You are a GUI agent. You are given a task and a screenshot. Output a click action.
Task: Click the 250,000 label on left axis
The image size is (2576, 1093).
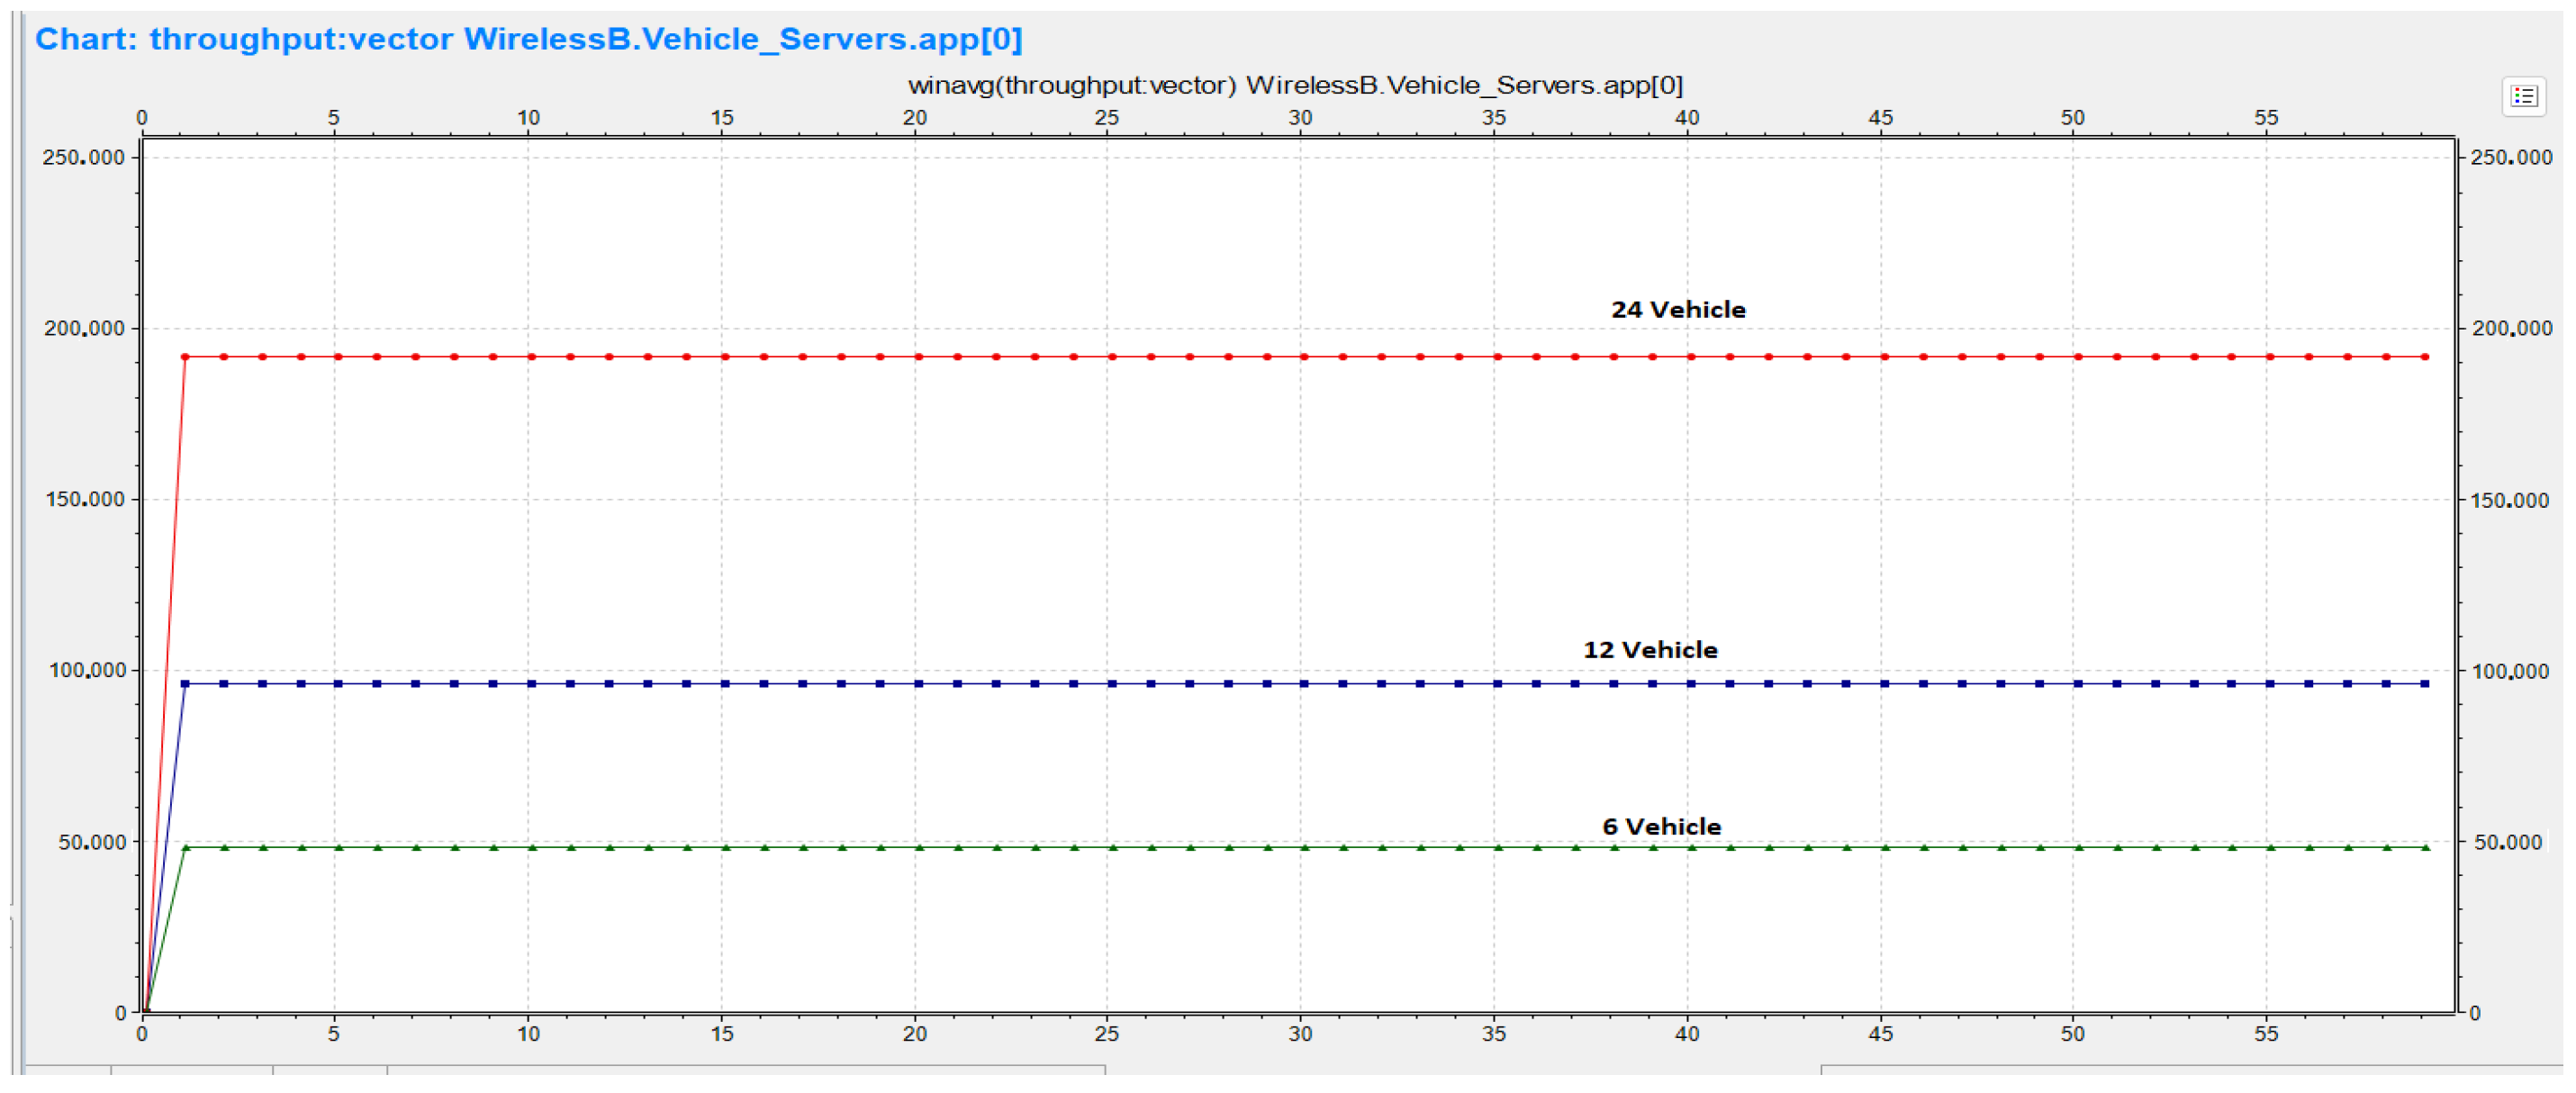click(x=83, y=158)
